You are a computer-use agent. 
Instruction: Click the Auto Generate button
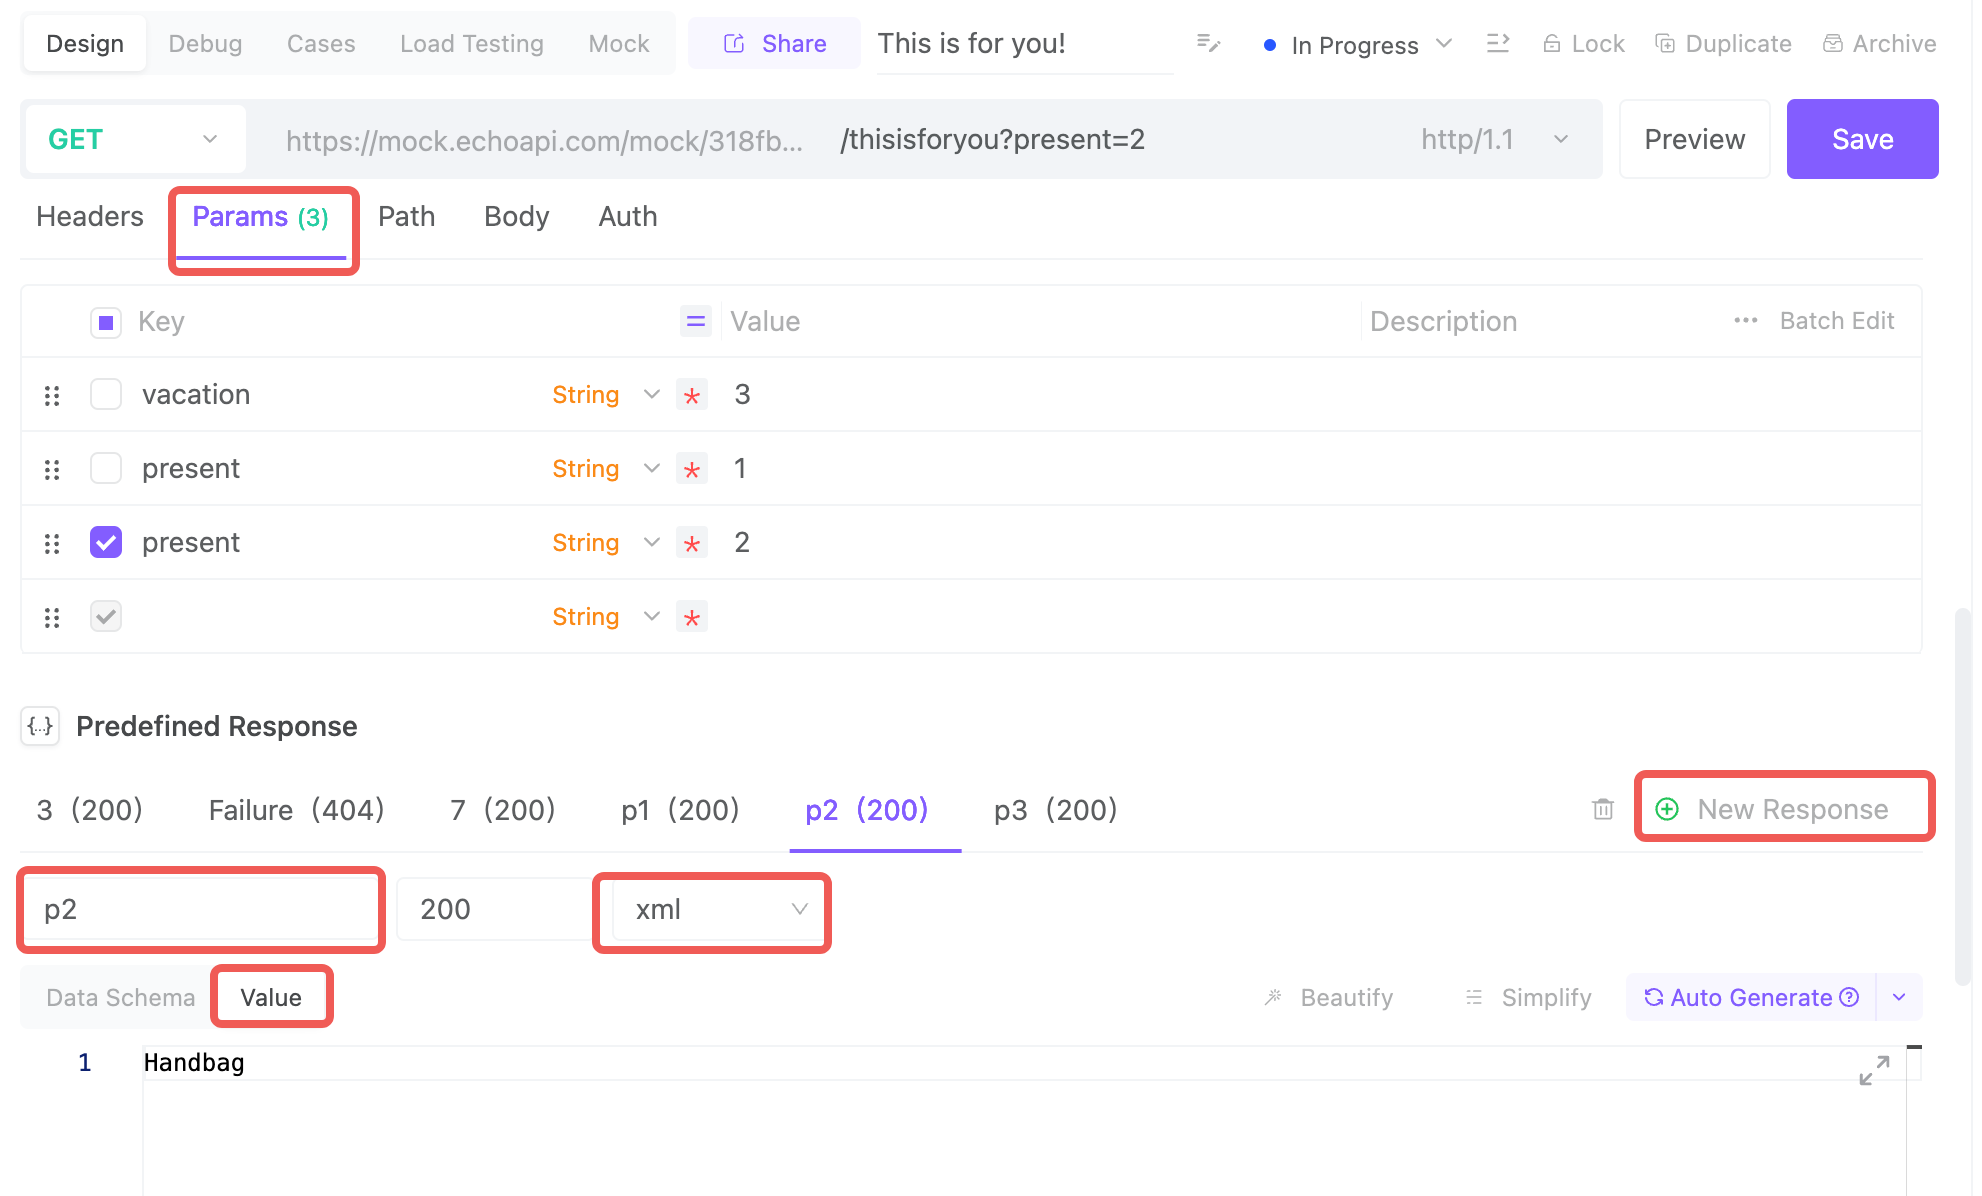coord(1751,997)
